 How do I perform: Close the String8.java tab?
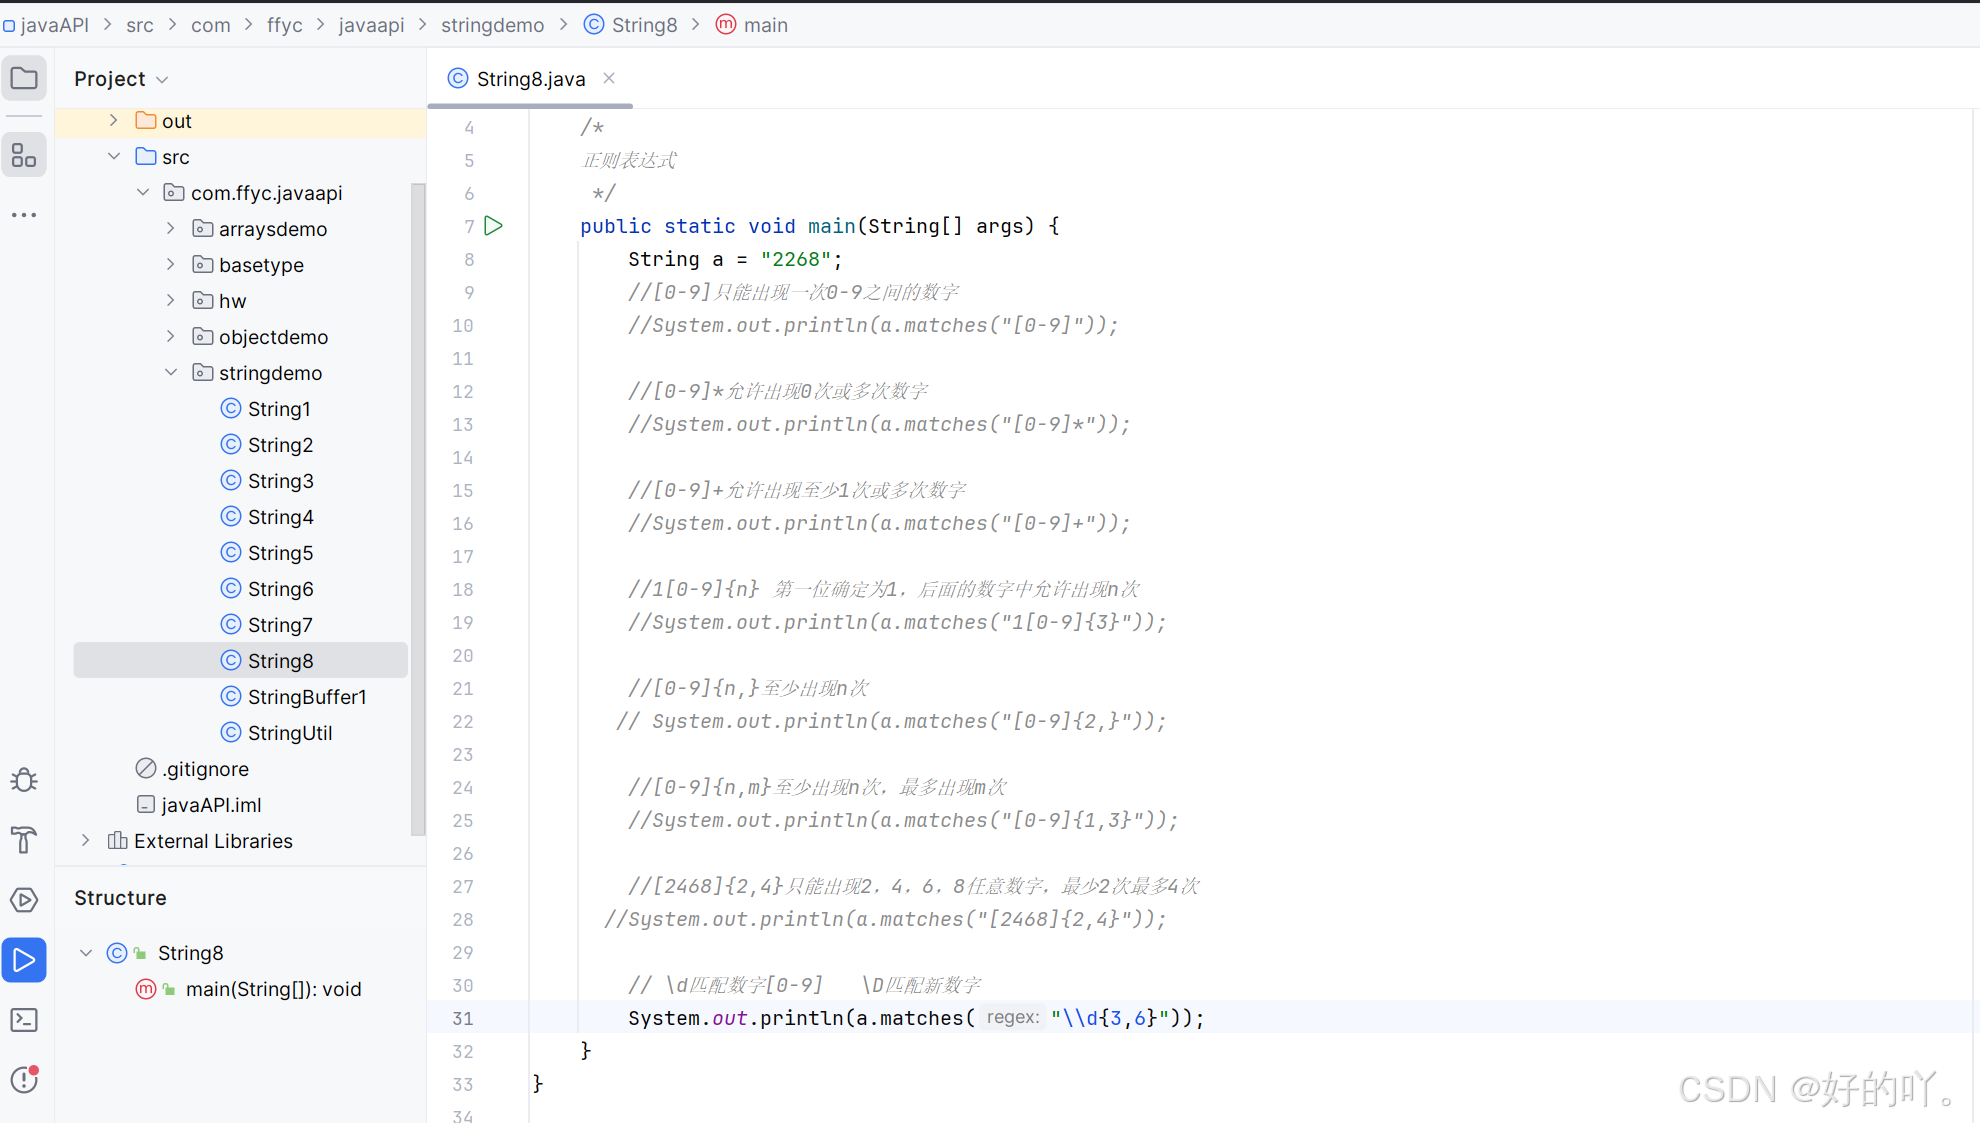tap(609, 78)
